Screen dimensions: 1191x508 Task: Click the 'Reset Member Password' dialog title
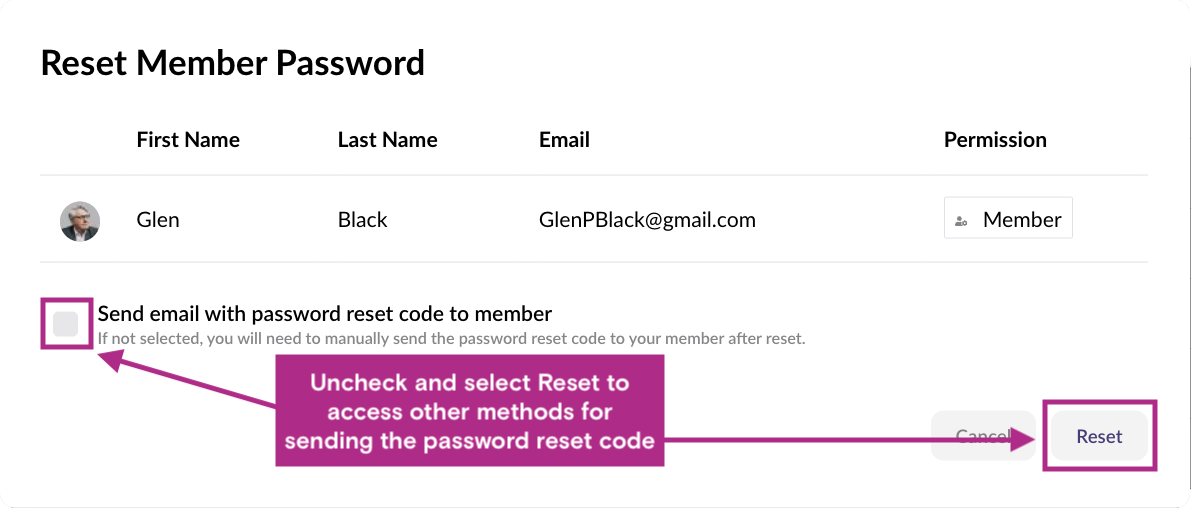pos(232,63)
